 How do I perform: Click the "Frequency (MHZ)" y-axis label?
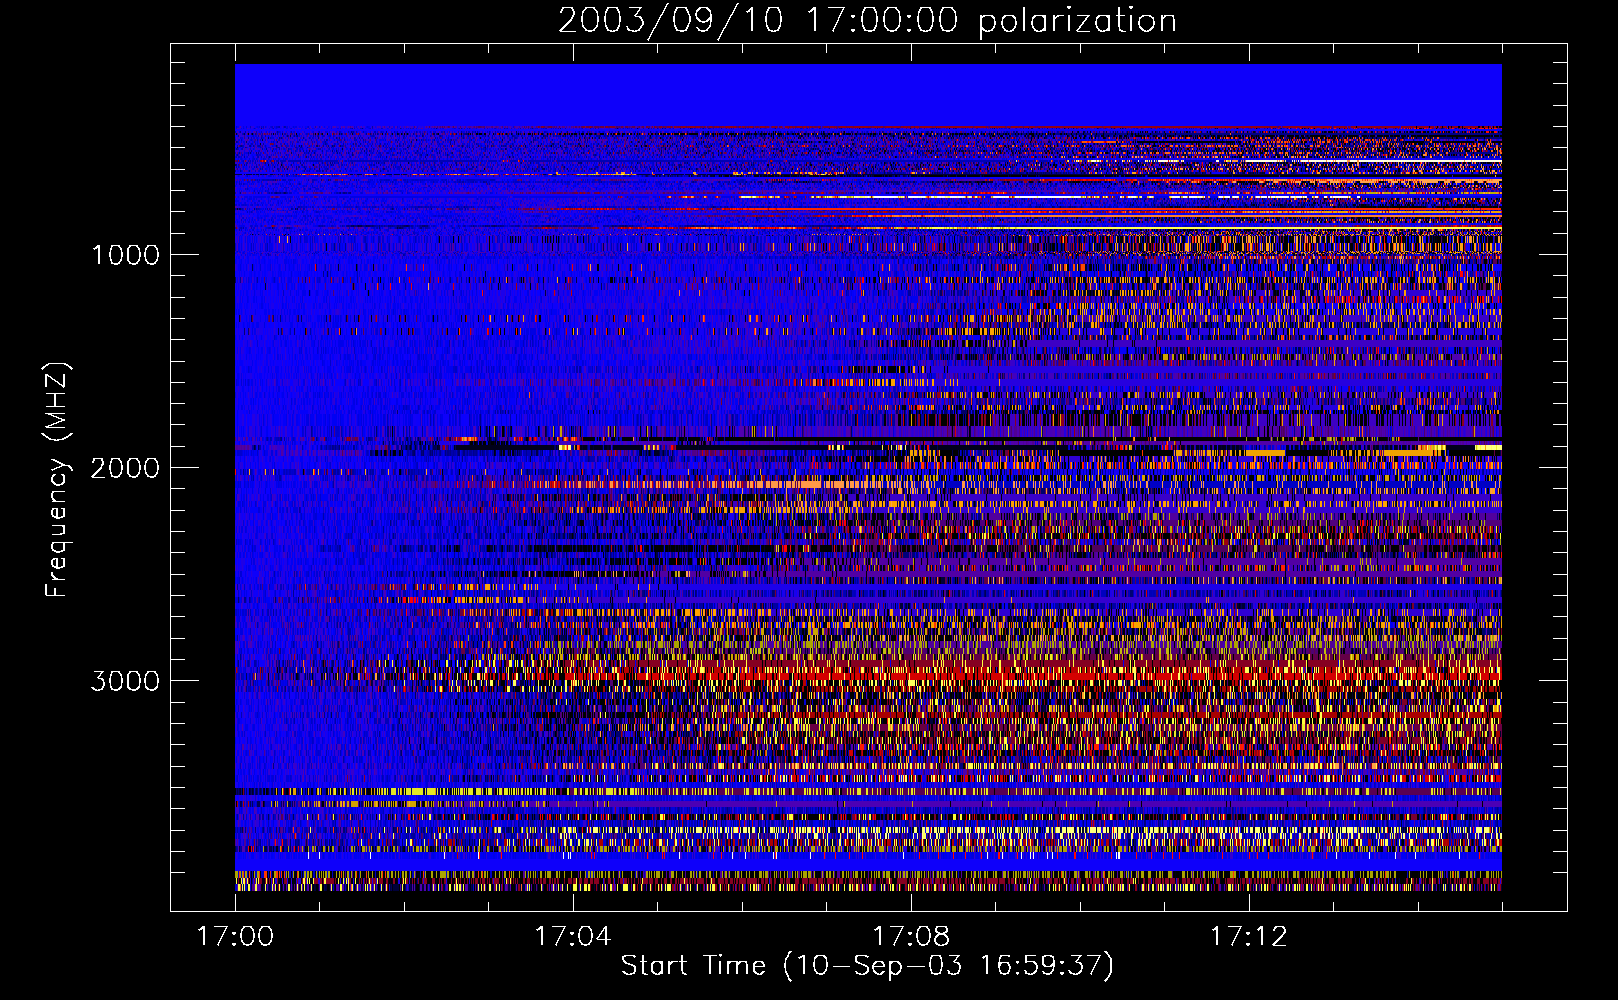click(57, 481)
